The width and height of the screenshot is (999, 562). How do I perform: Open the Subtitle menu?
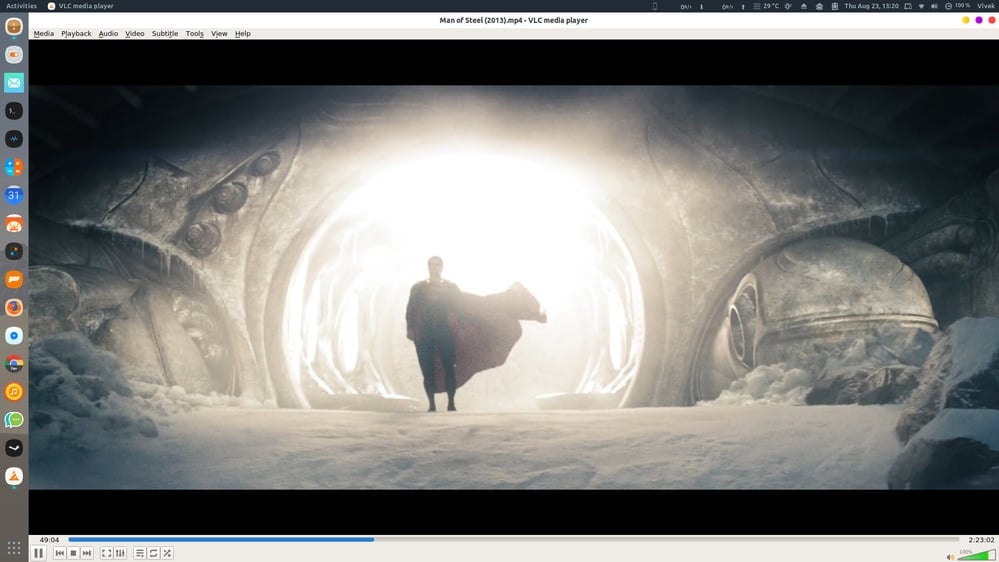coord(164,34)
